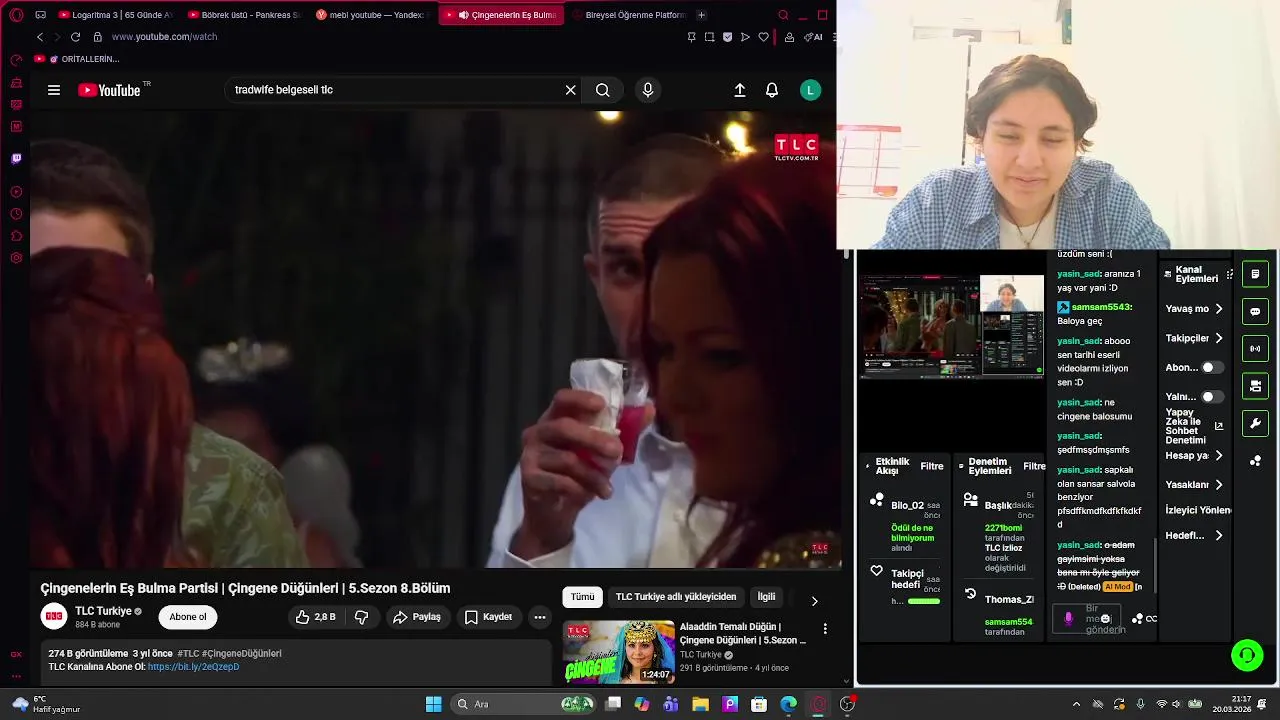The height and width of the screenshot is (720, 1280).
Task: Select the Tümü filter chip
Action: [582, 597]
